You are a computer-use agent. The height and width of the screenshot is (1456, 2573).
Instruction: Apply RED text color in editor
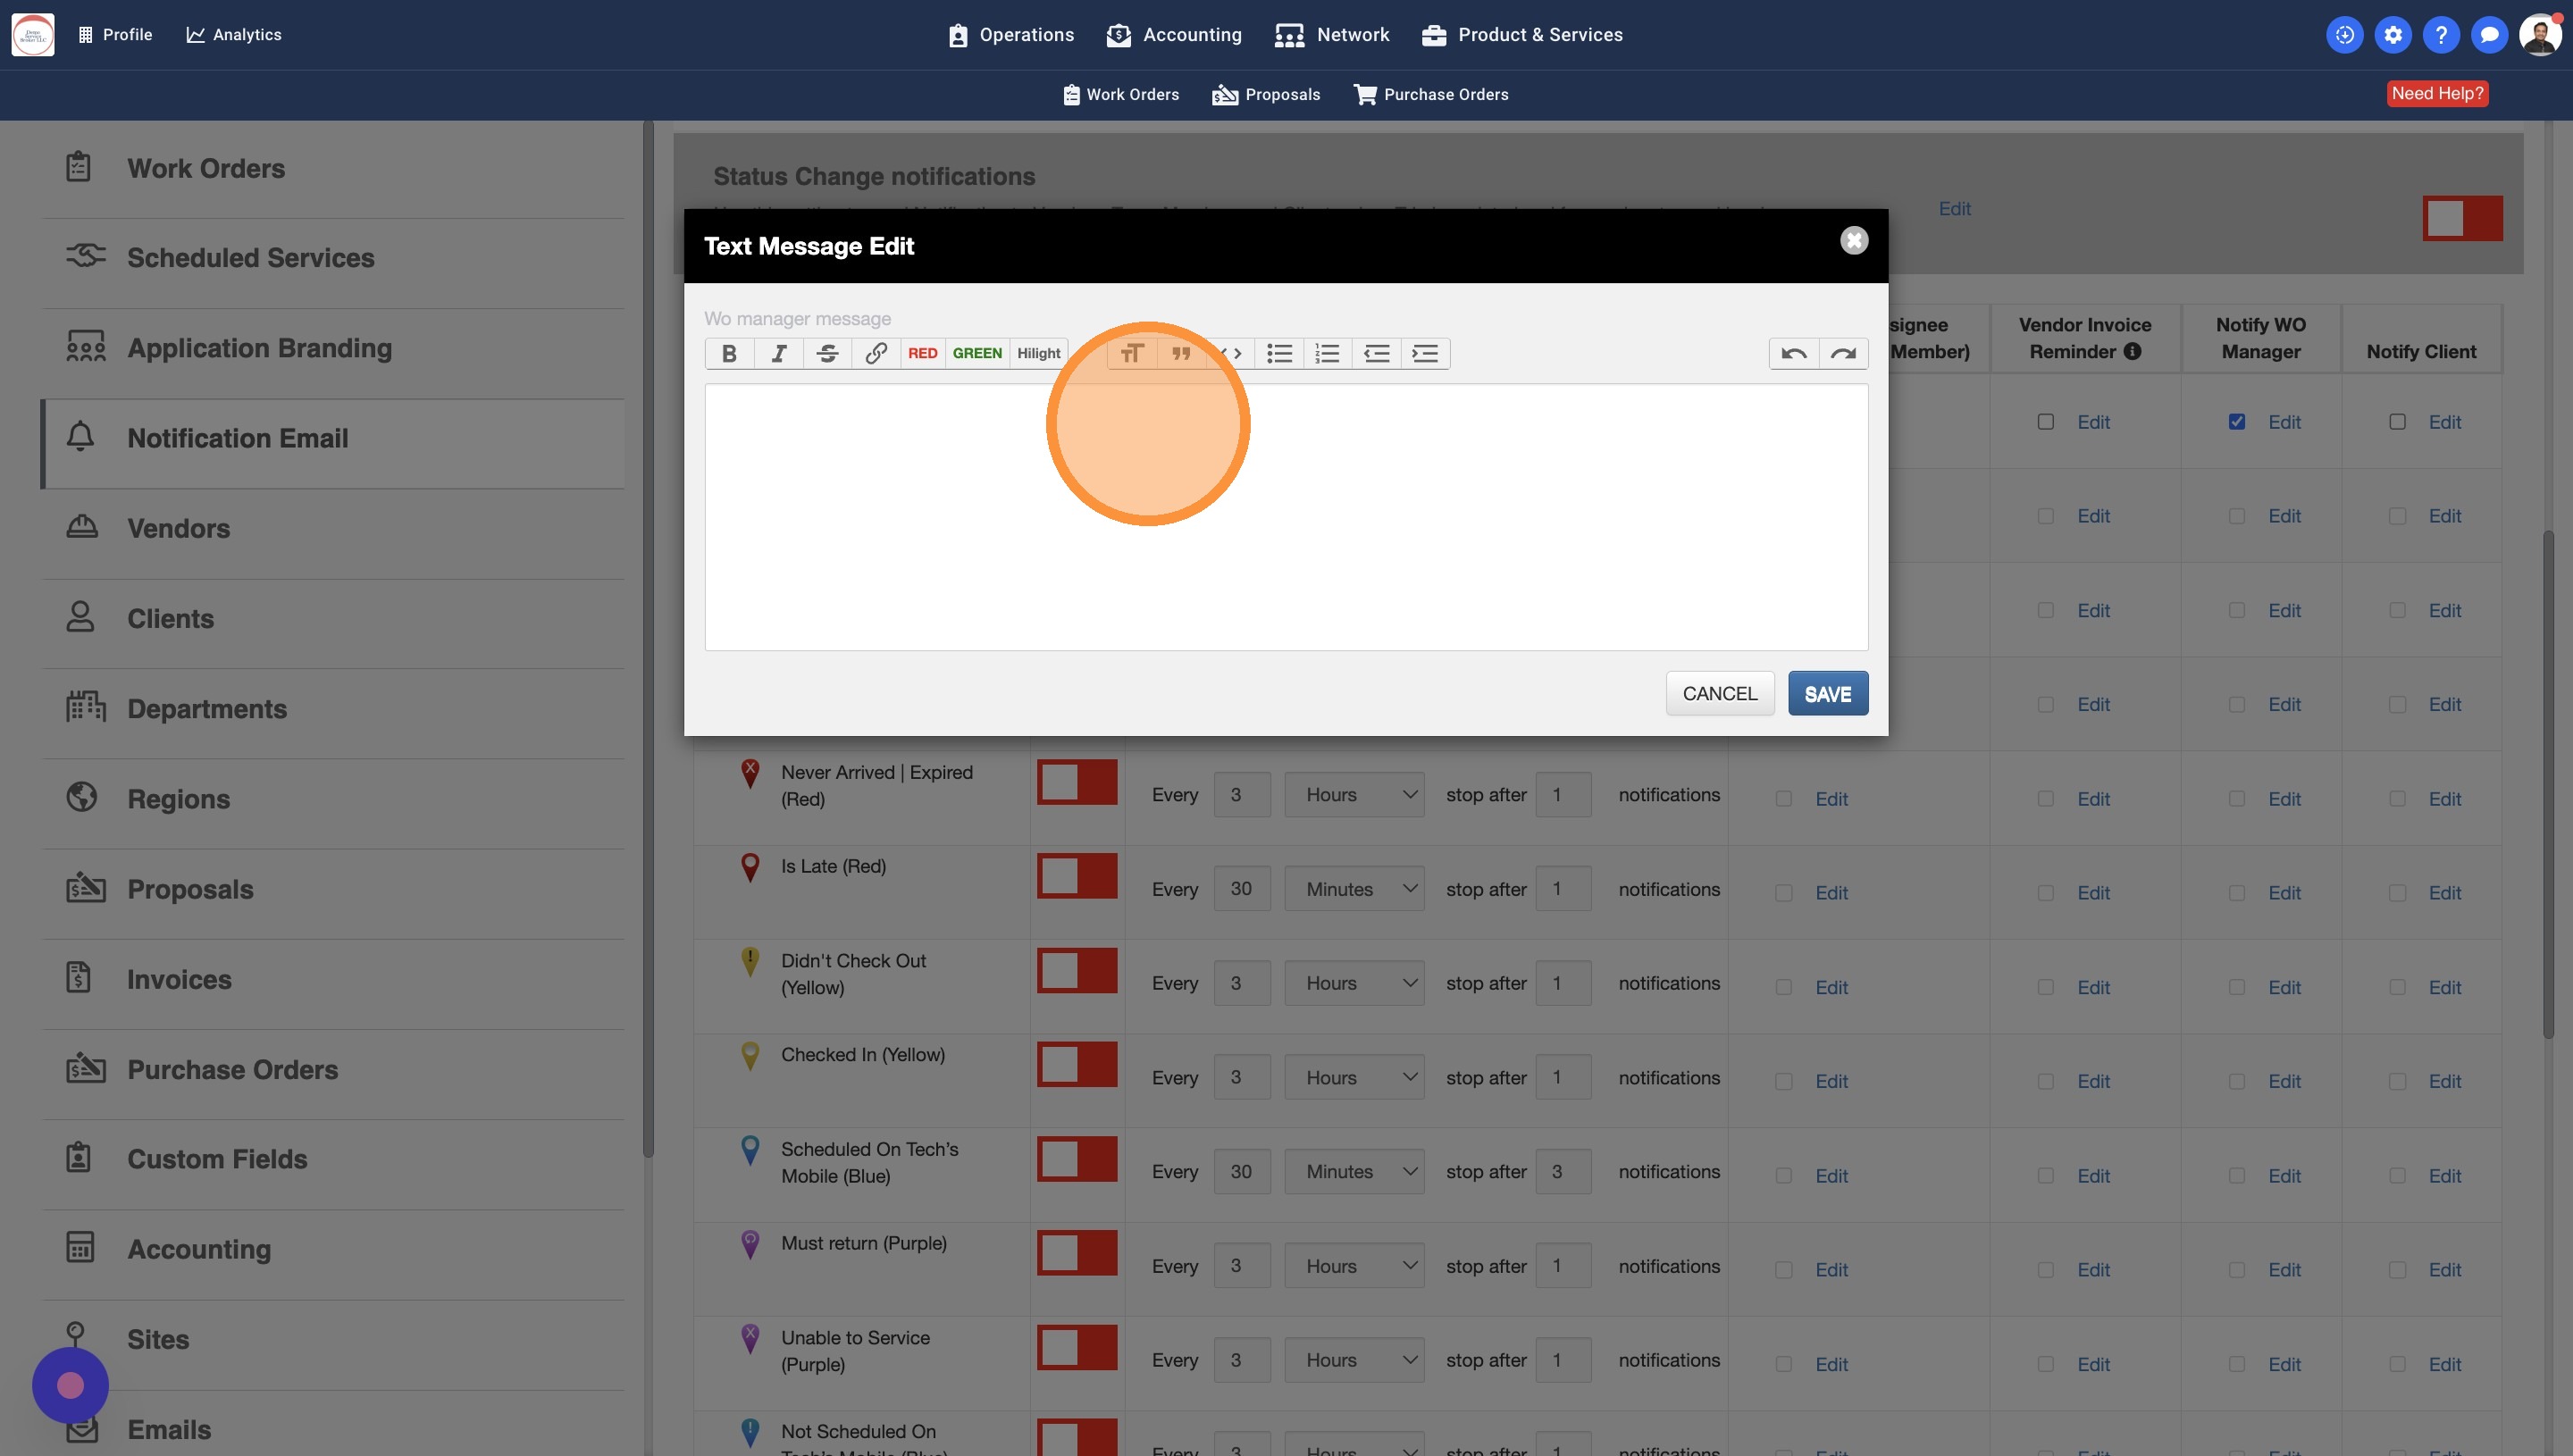point(922,353)
